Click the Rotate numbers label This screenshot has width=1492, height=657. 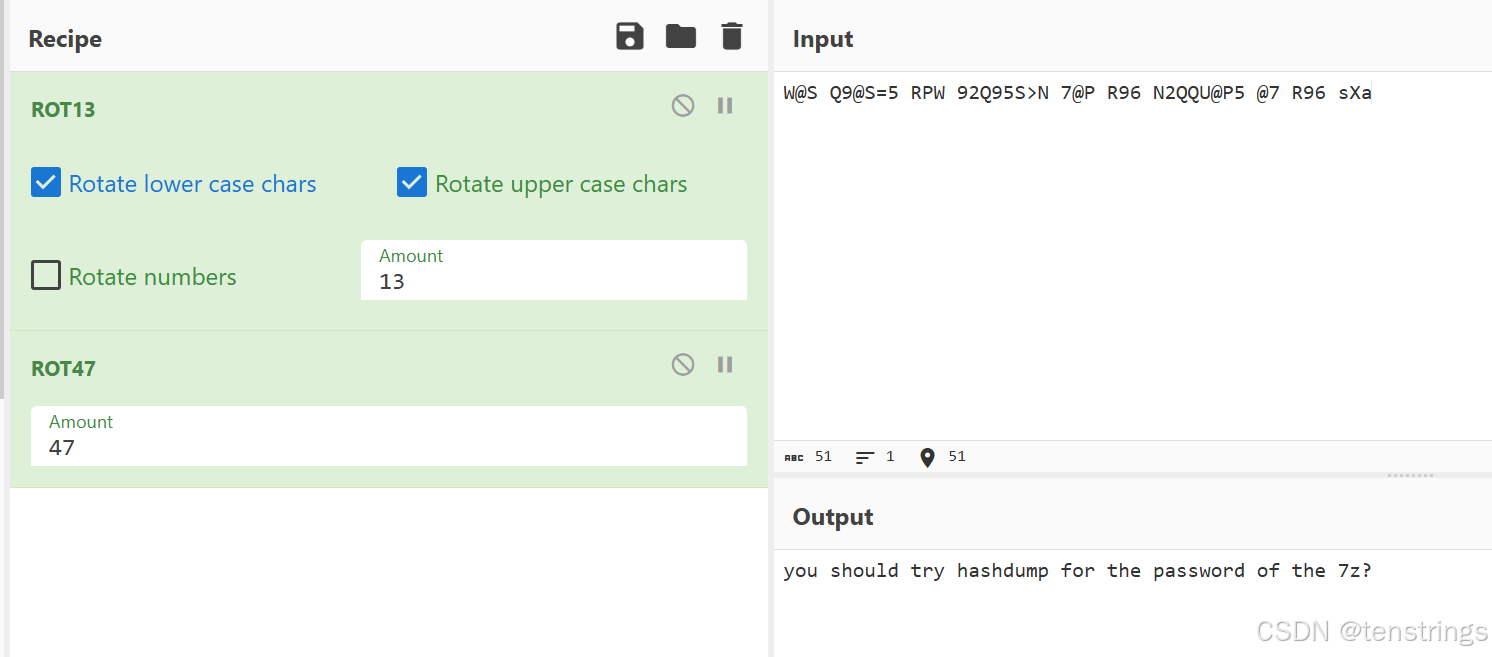click(x=153, y=277)
